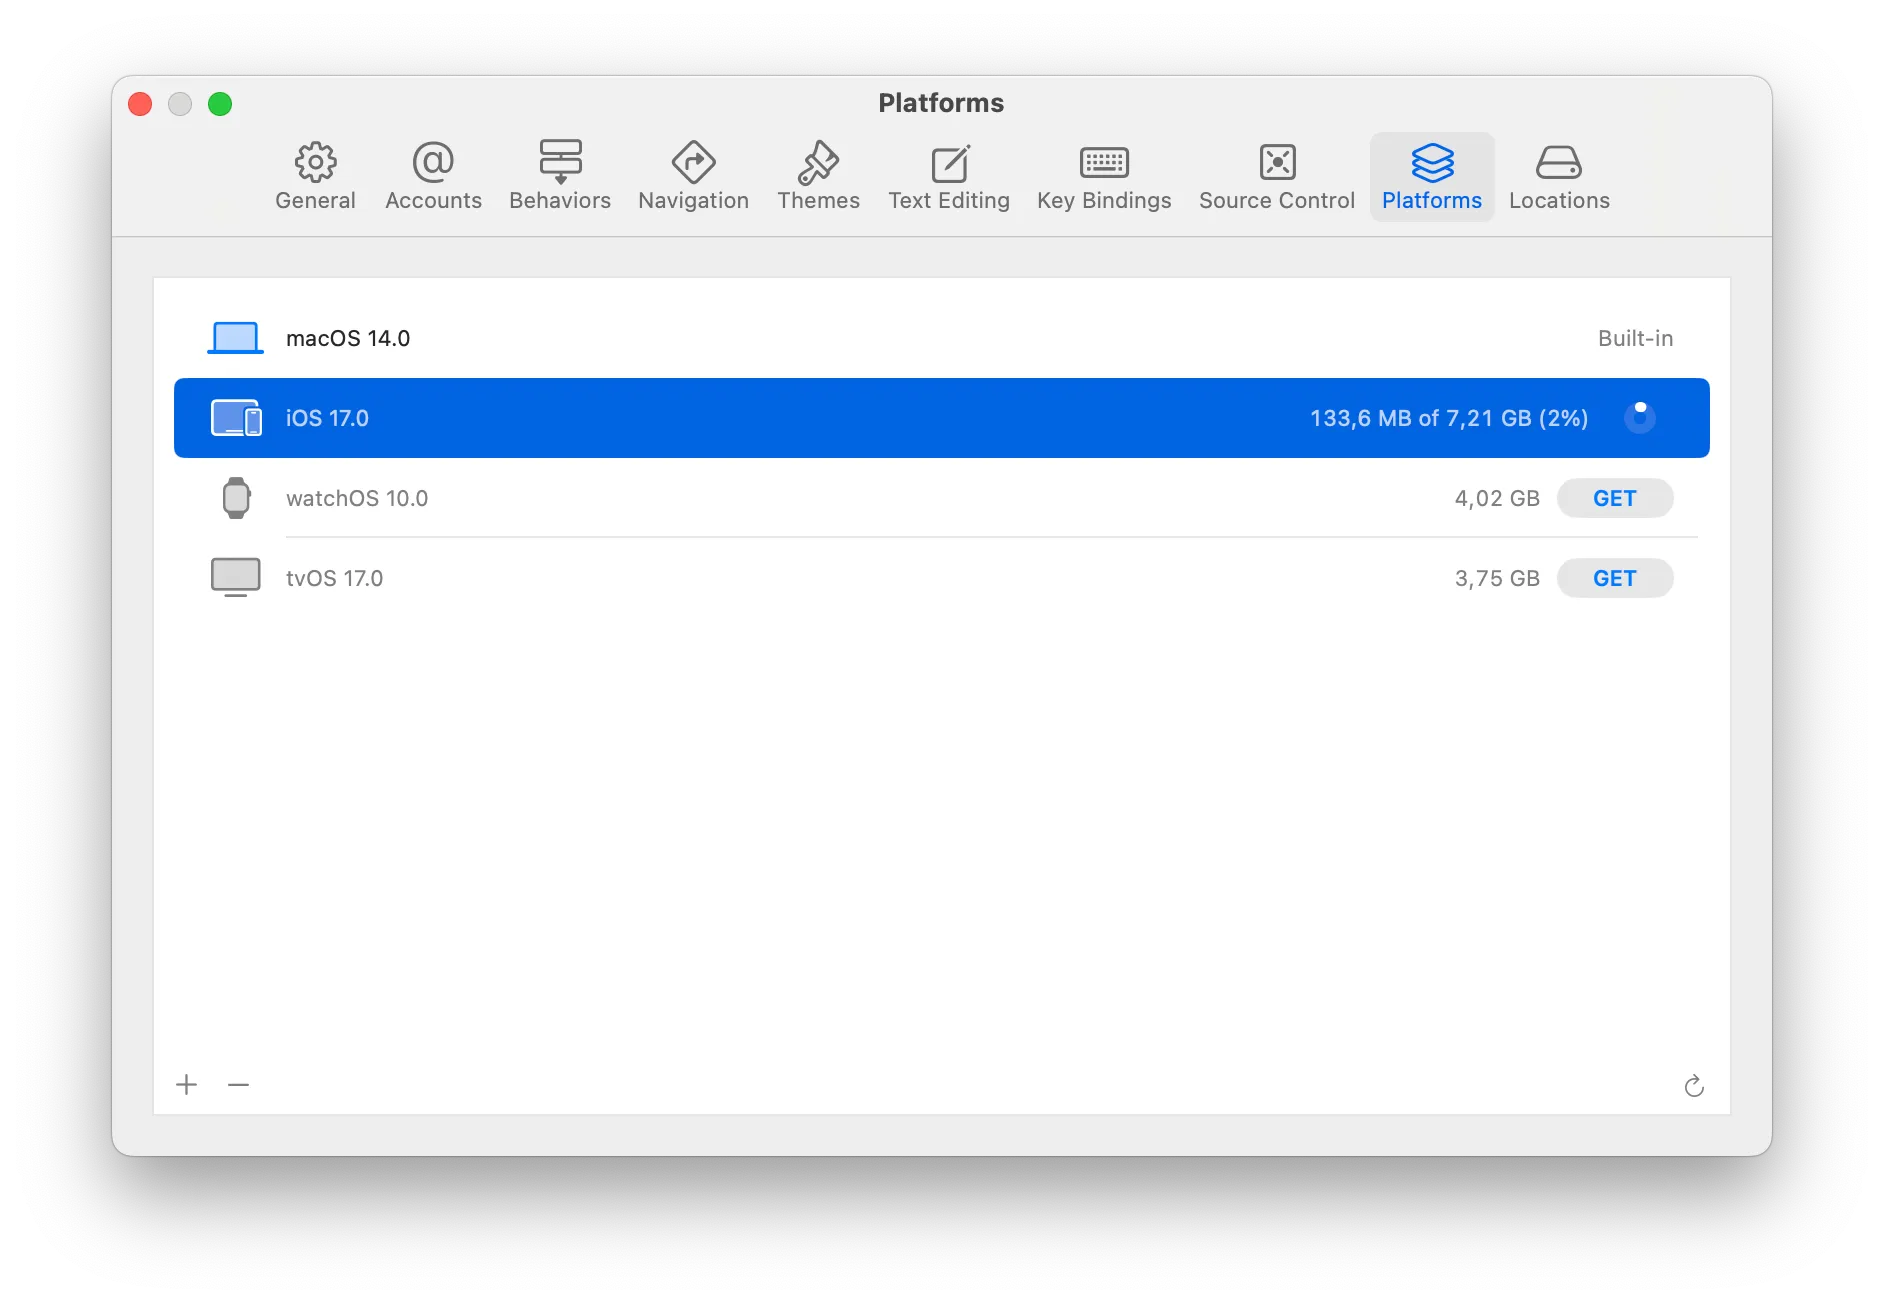The width and height of the screenshot is (1884, 1304).
Task: Open the Behaviors settings pane
Action: [559, 176]
